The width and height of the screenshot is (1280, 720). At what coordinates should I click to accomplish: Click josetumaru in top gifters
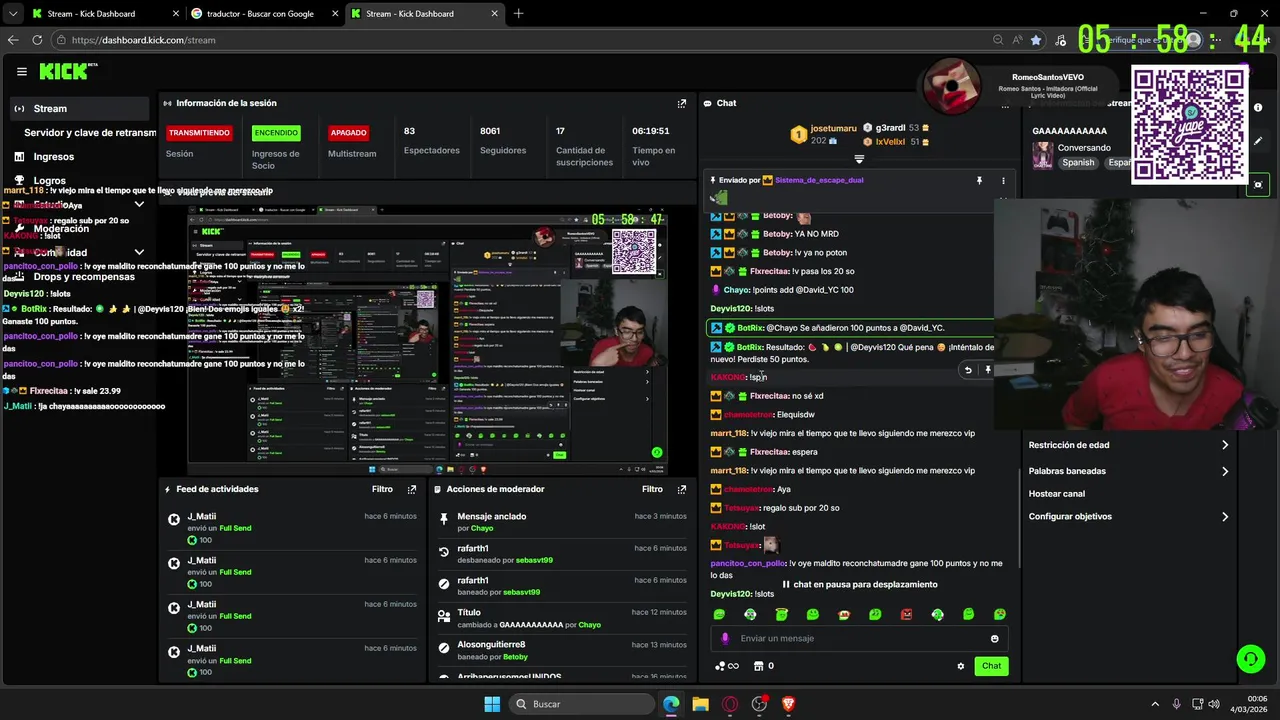833,129
